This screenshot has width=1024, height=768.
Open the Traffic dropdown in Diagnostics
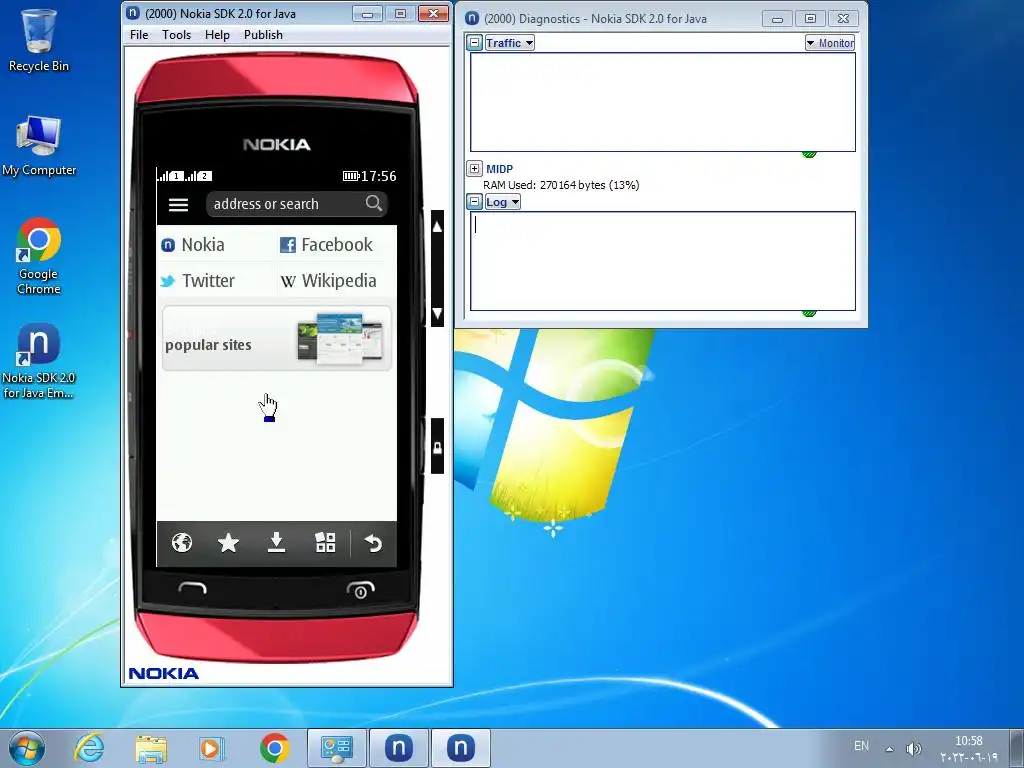pos(509,43)
